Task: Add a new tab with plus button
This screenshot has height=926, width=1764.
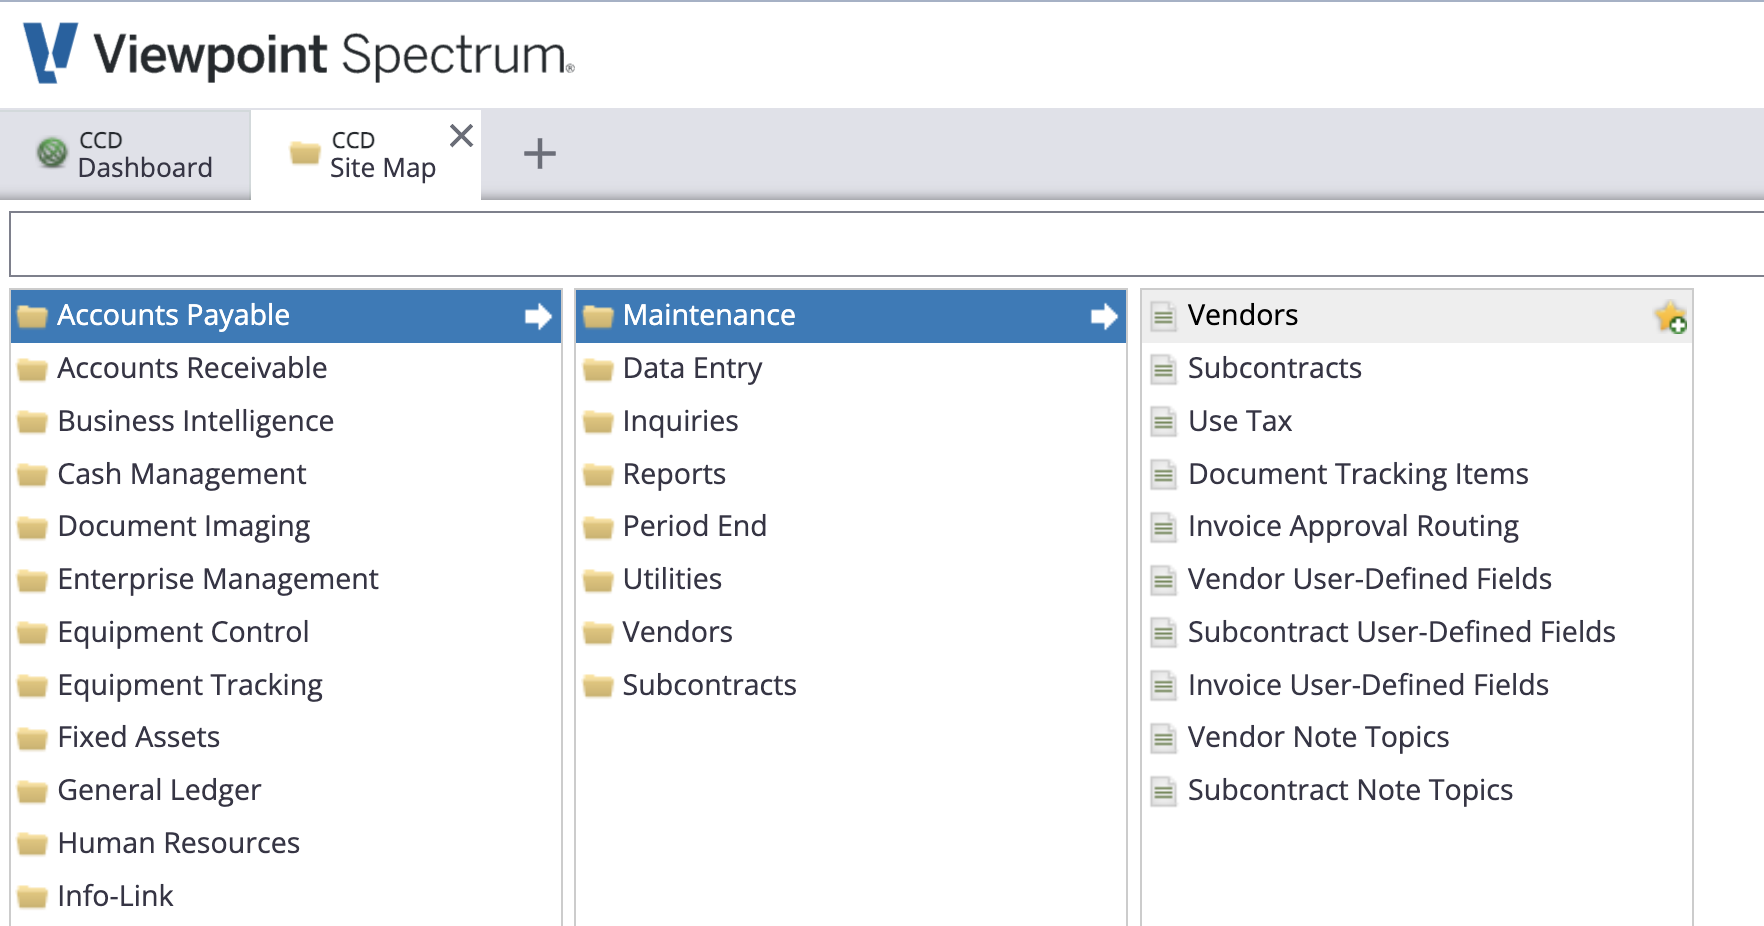Action: 539,154
